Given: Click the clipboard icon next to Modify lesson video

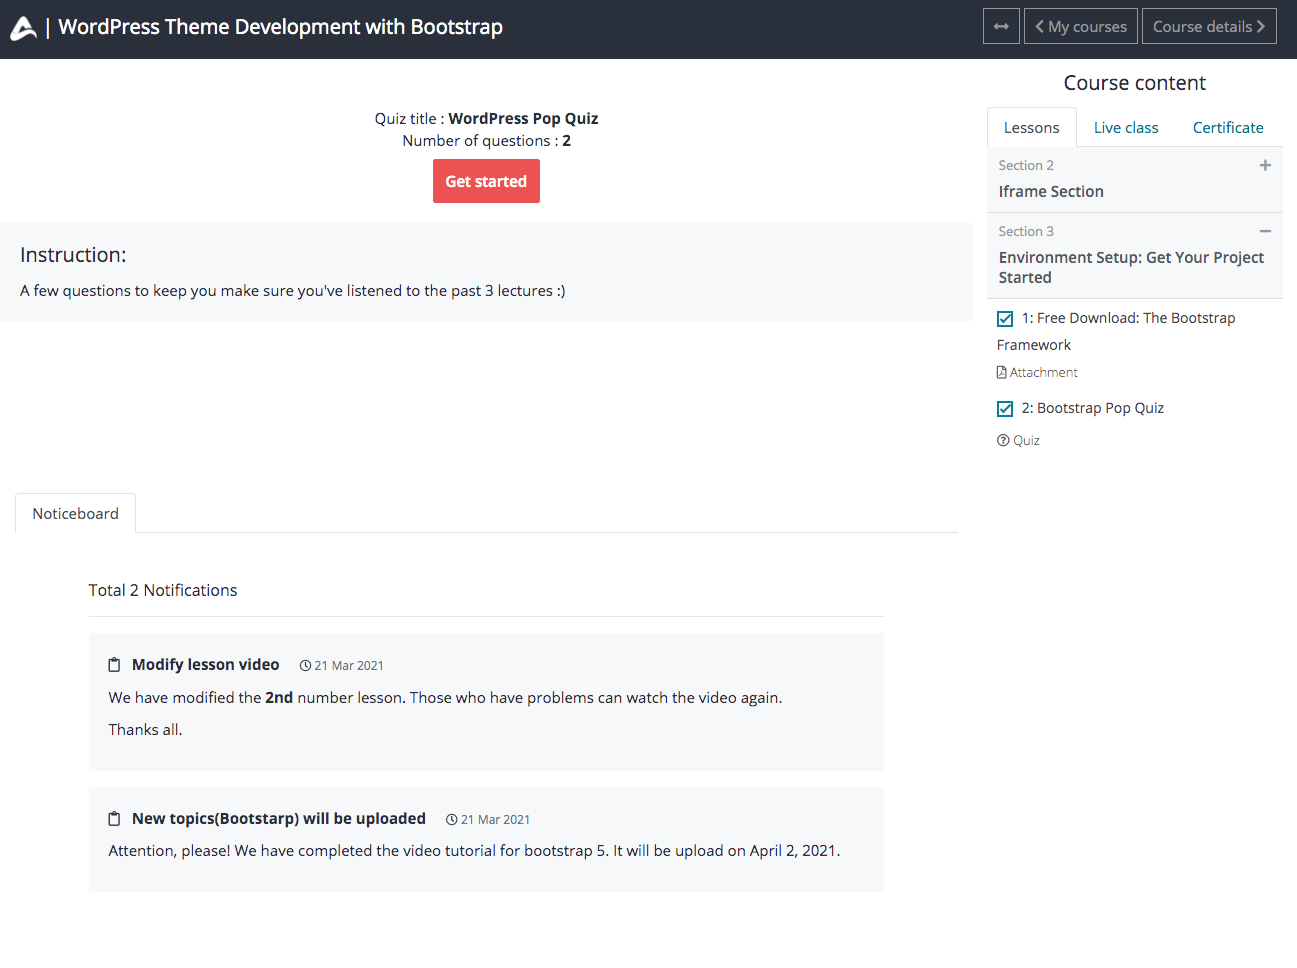Looking at the screenshot, I should click(113, 664).
